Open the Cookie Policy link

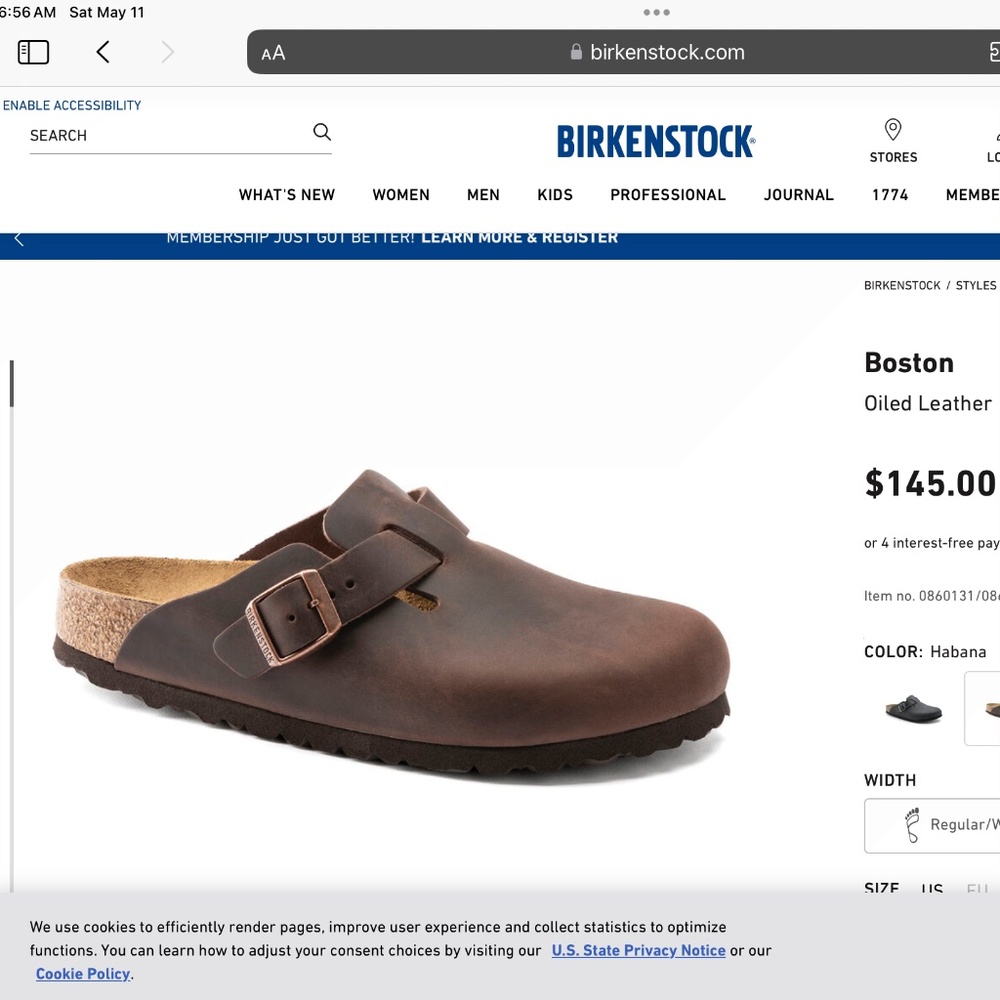pos(83,974)
